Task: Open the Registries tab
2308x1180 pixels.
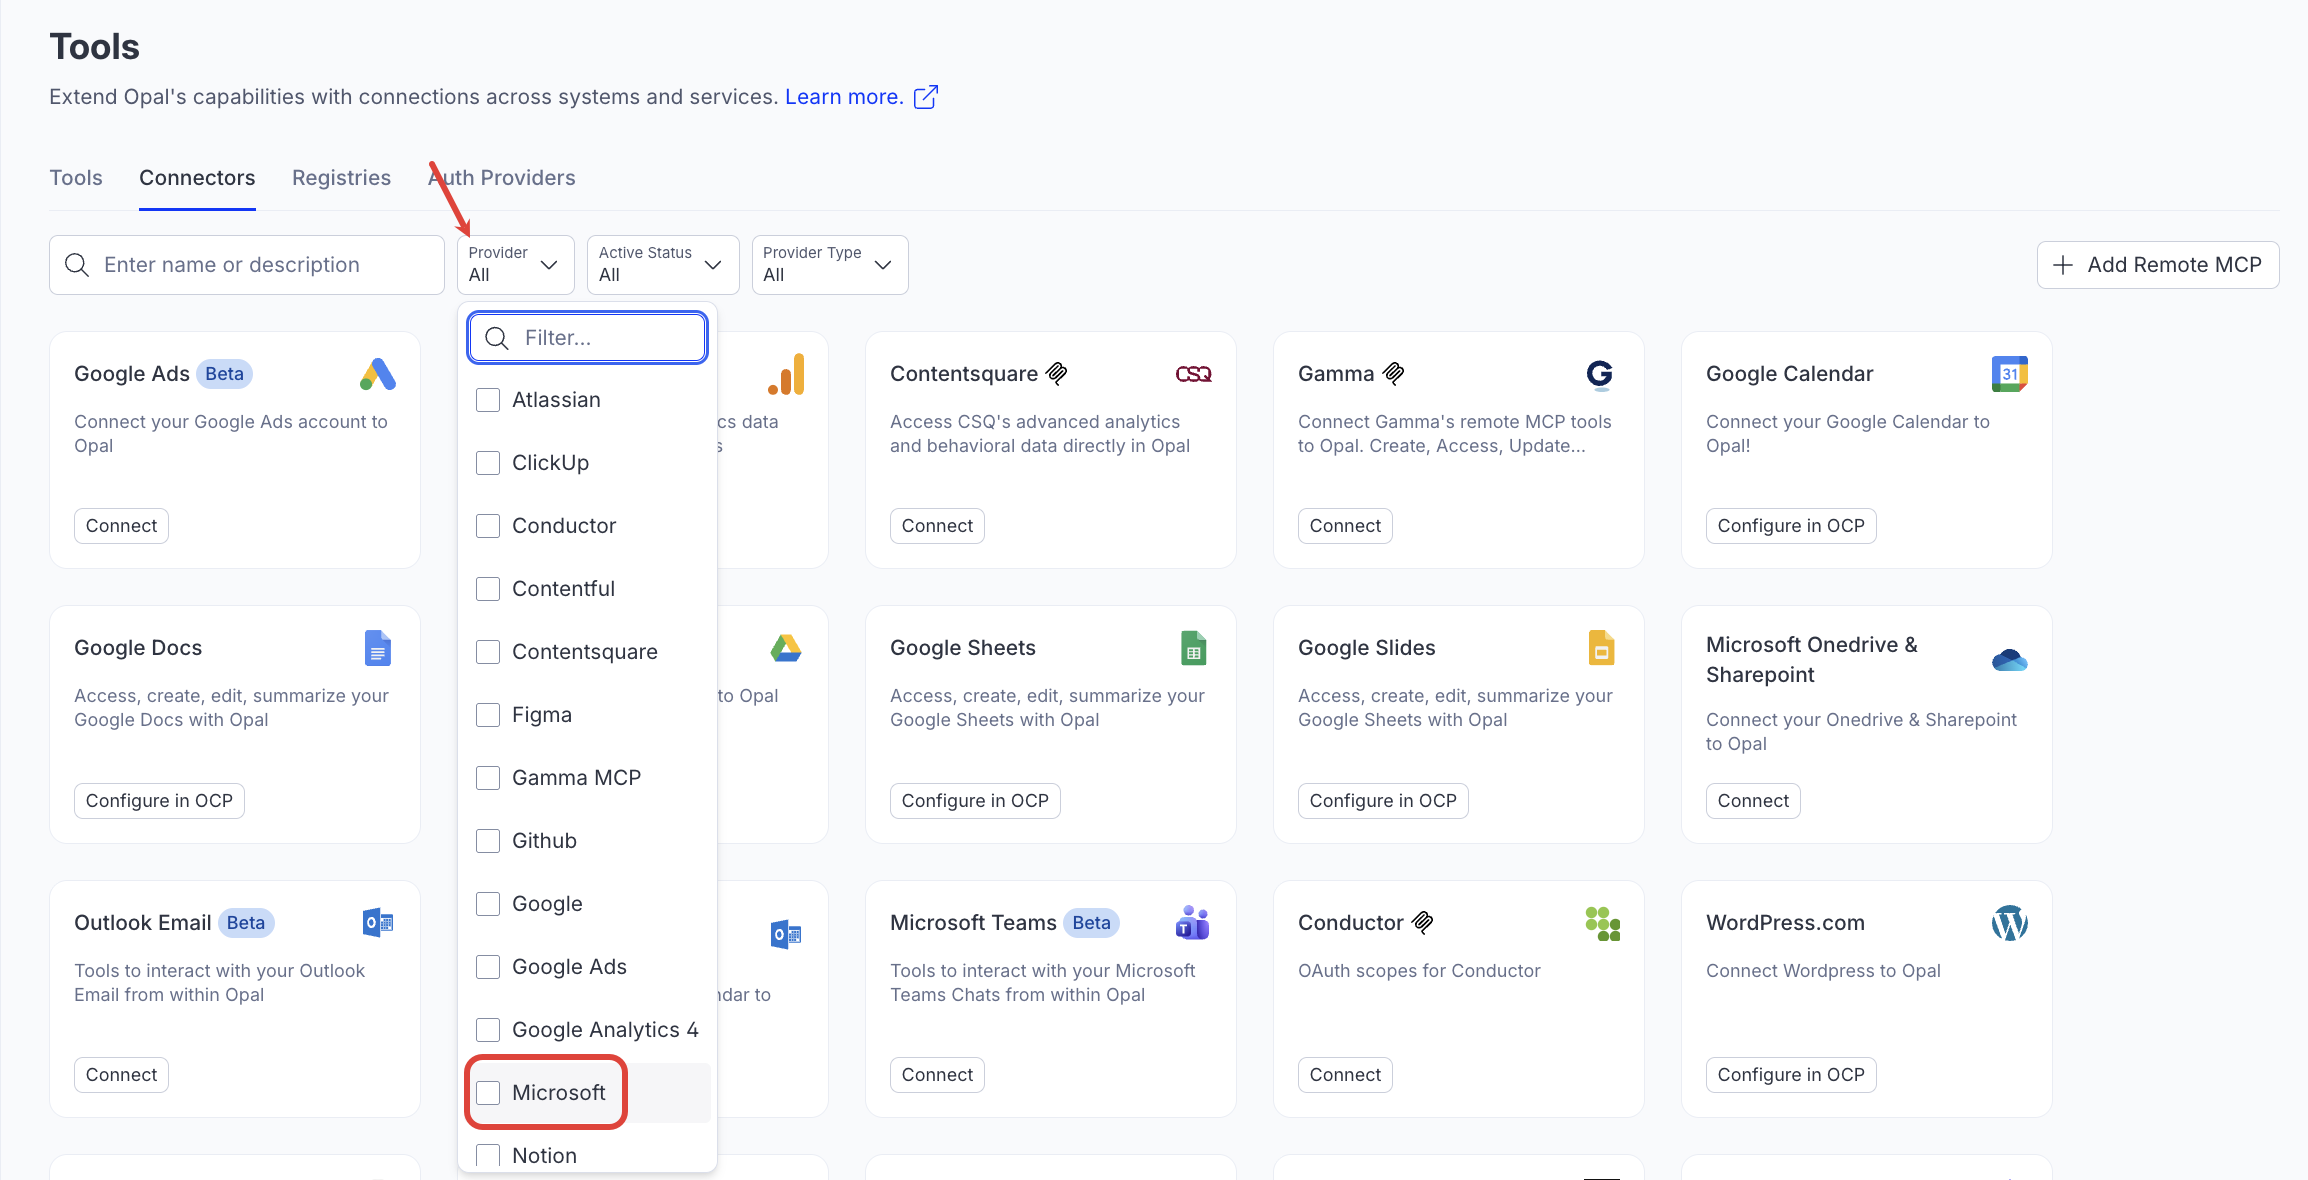Action: pyautogui.click(x=341, y=178)
